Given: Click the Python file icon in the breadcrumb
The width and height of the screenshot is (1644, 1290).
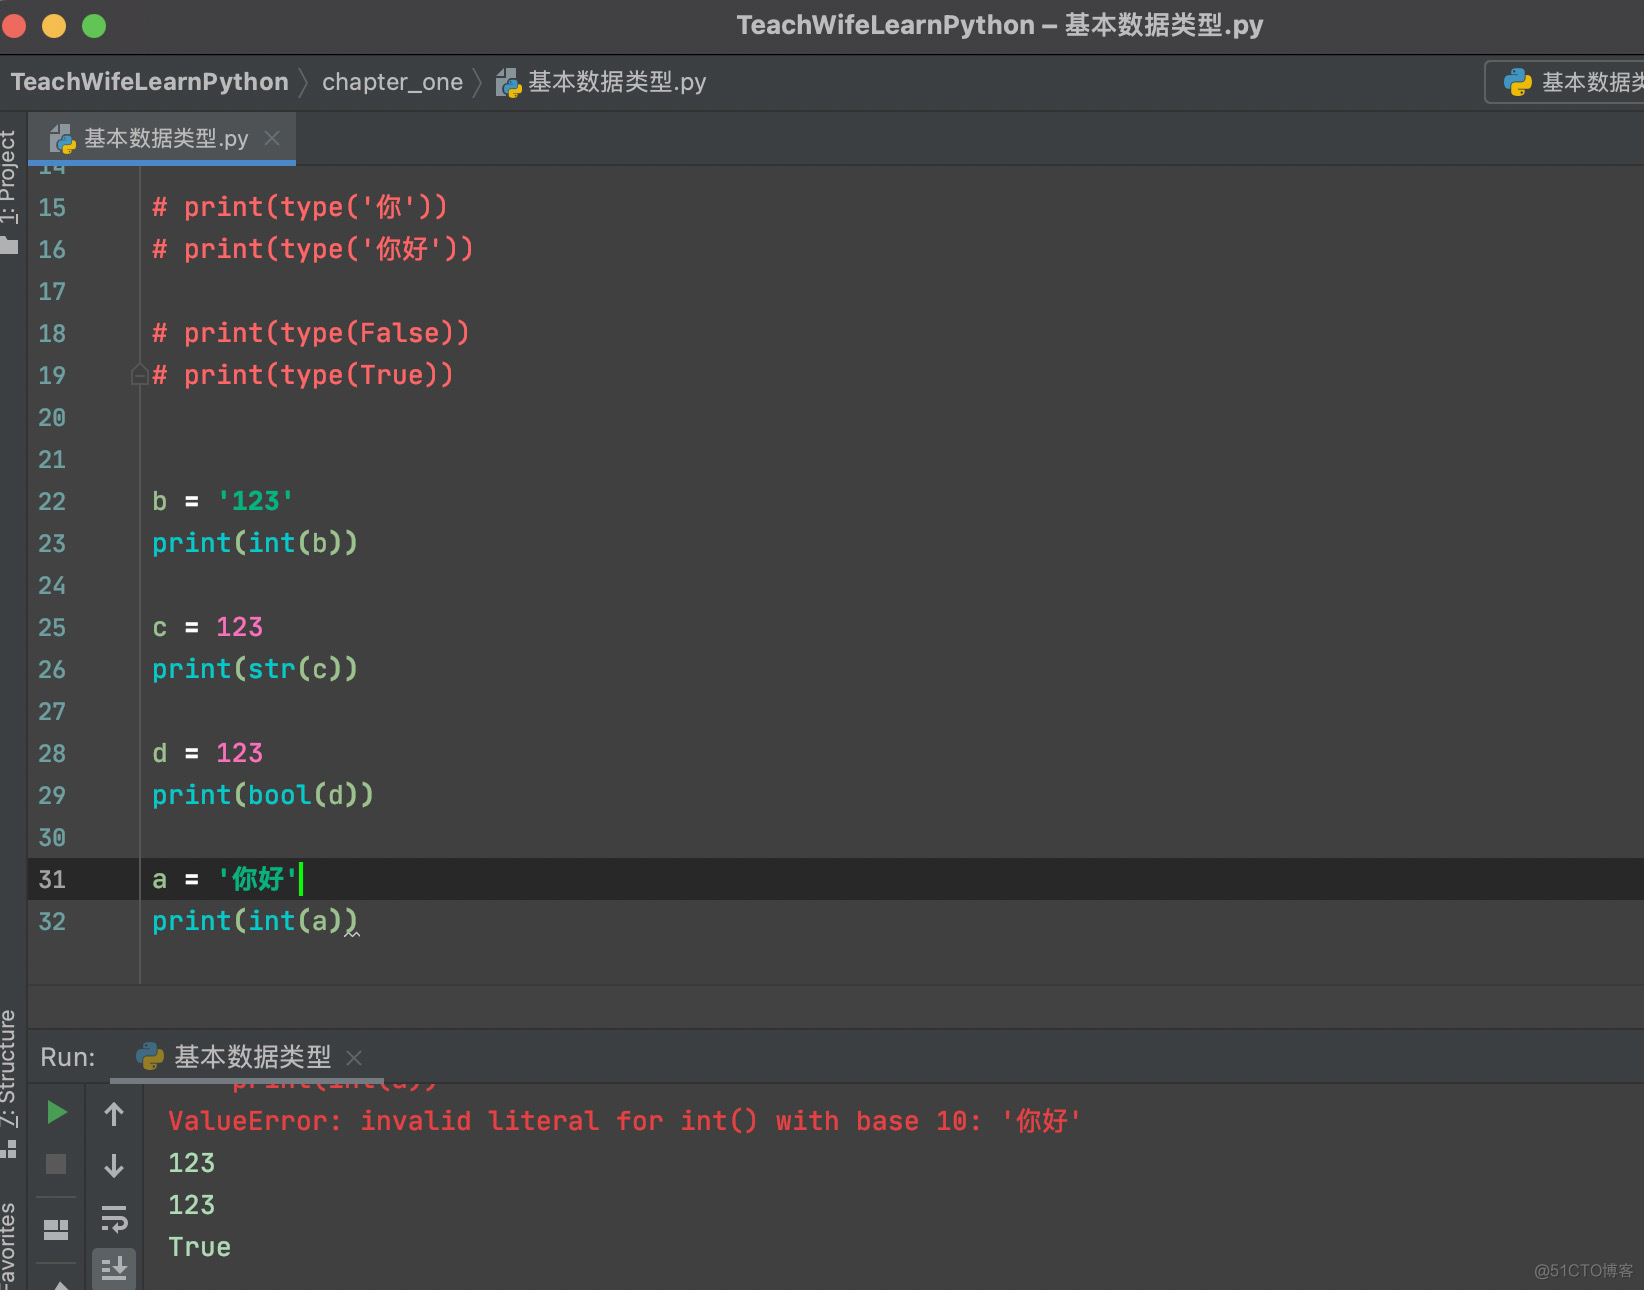Looking at the screenshot, I should pos(508,82).
